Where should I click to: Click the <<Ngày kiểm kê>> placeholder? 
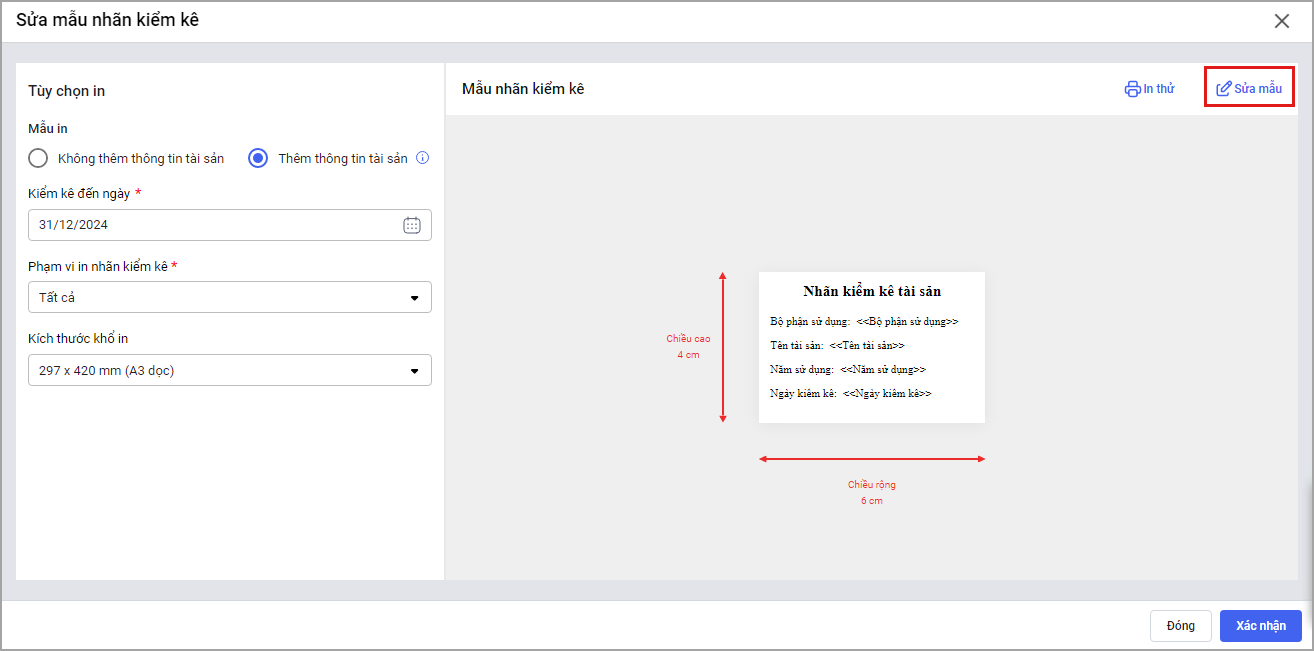pos(886,394)
